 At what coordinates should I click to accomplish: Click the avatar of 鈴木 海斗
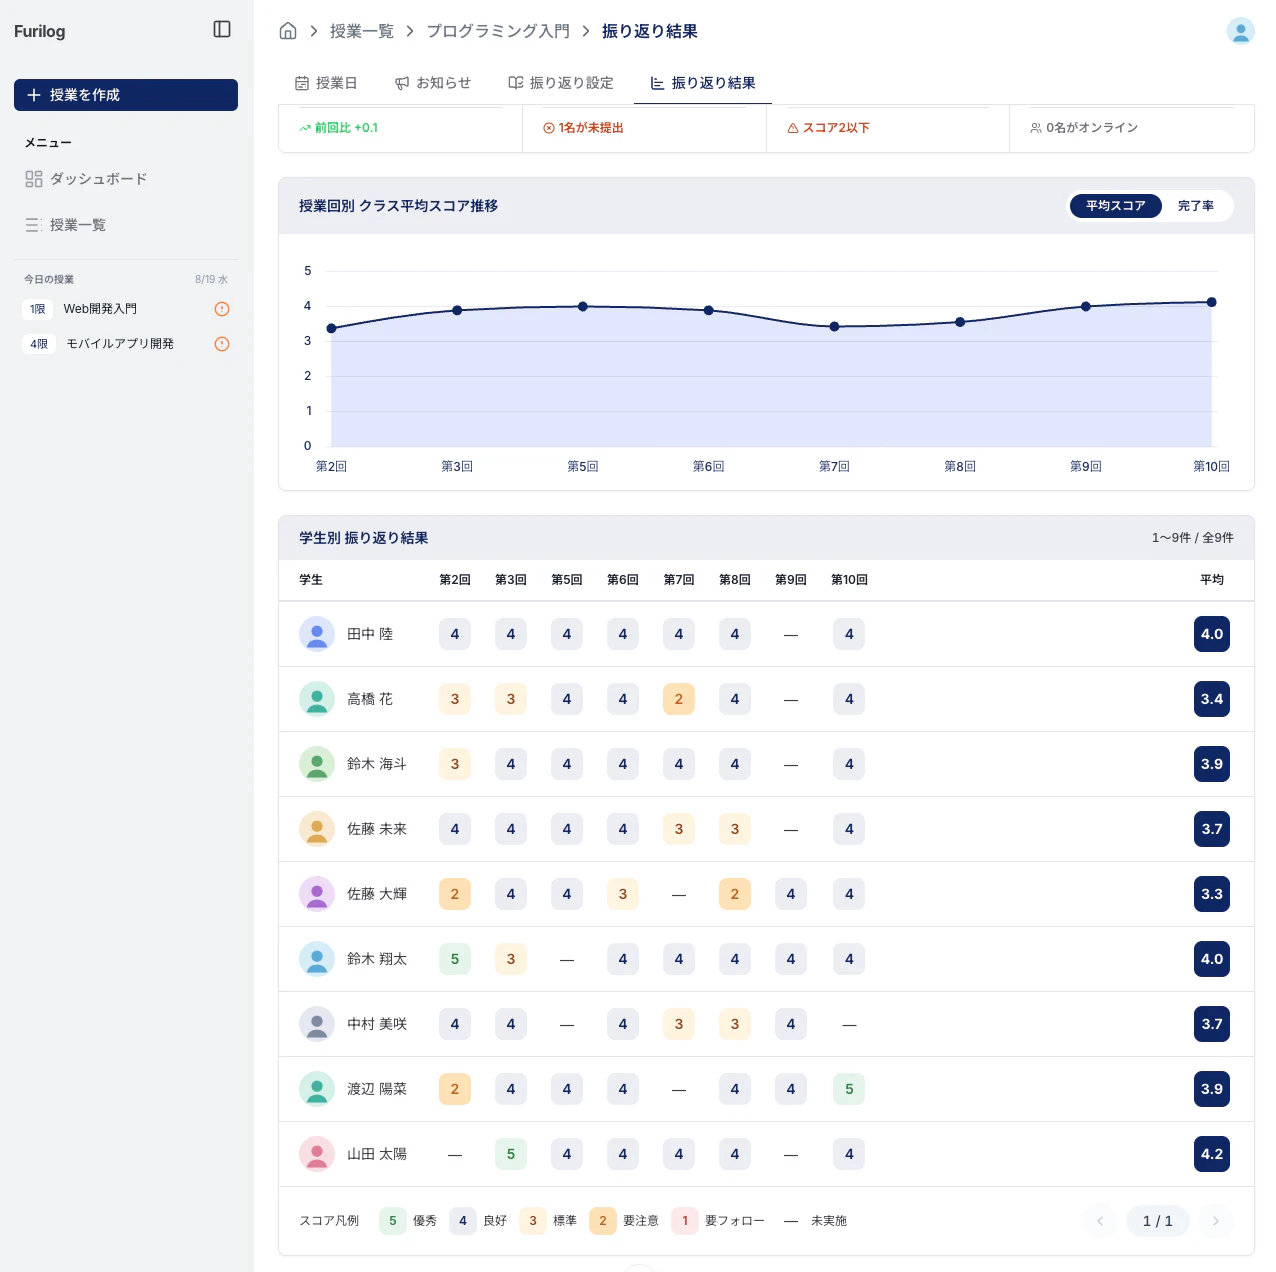[317, 764]
